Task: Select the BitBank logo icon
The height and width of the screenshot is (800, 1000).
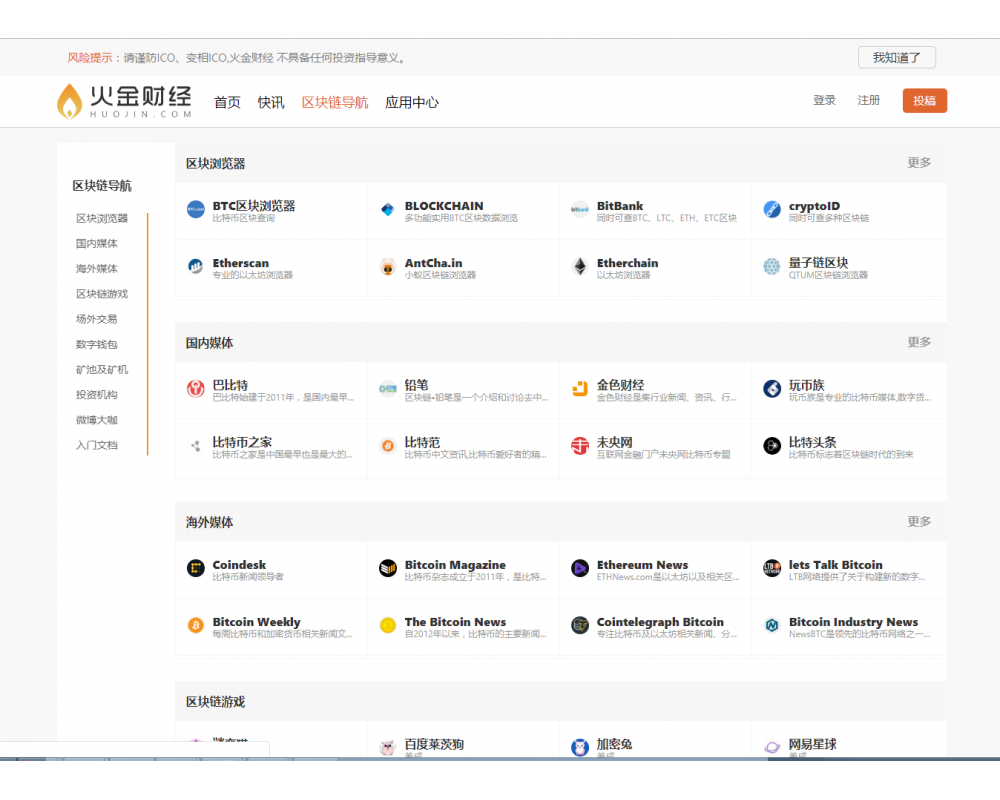Action: point(580,209)
